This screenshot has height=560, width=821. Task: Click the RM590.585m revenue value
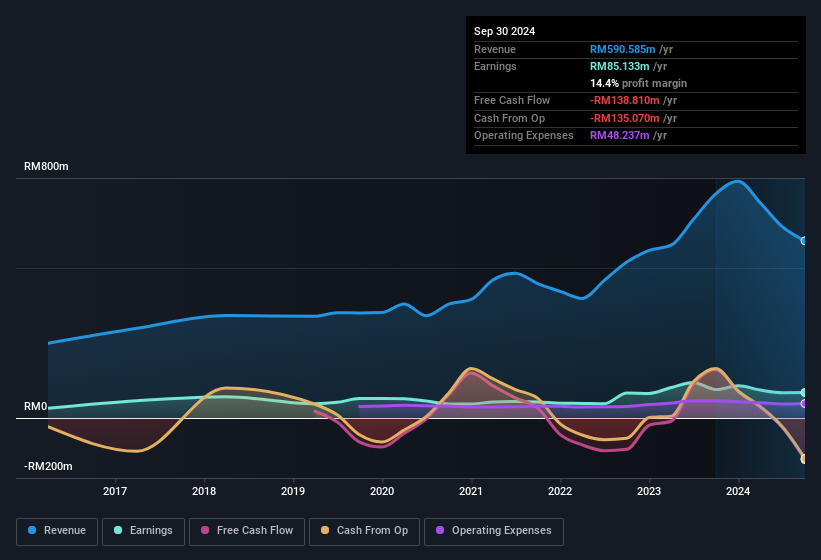[623, 49]
